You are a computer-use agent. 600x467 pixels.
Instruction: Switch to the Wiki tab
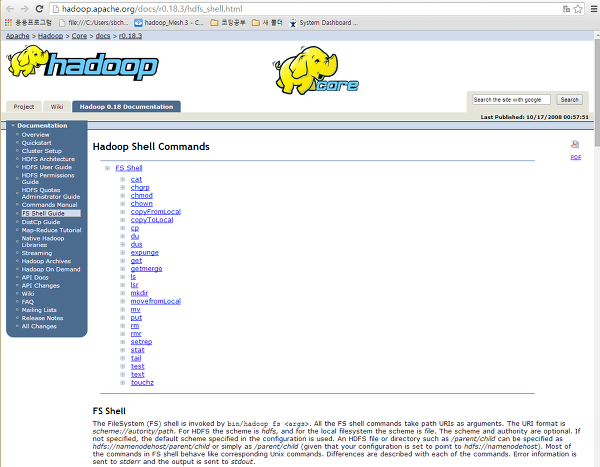(57, 107)
